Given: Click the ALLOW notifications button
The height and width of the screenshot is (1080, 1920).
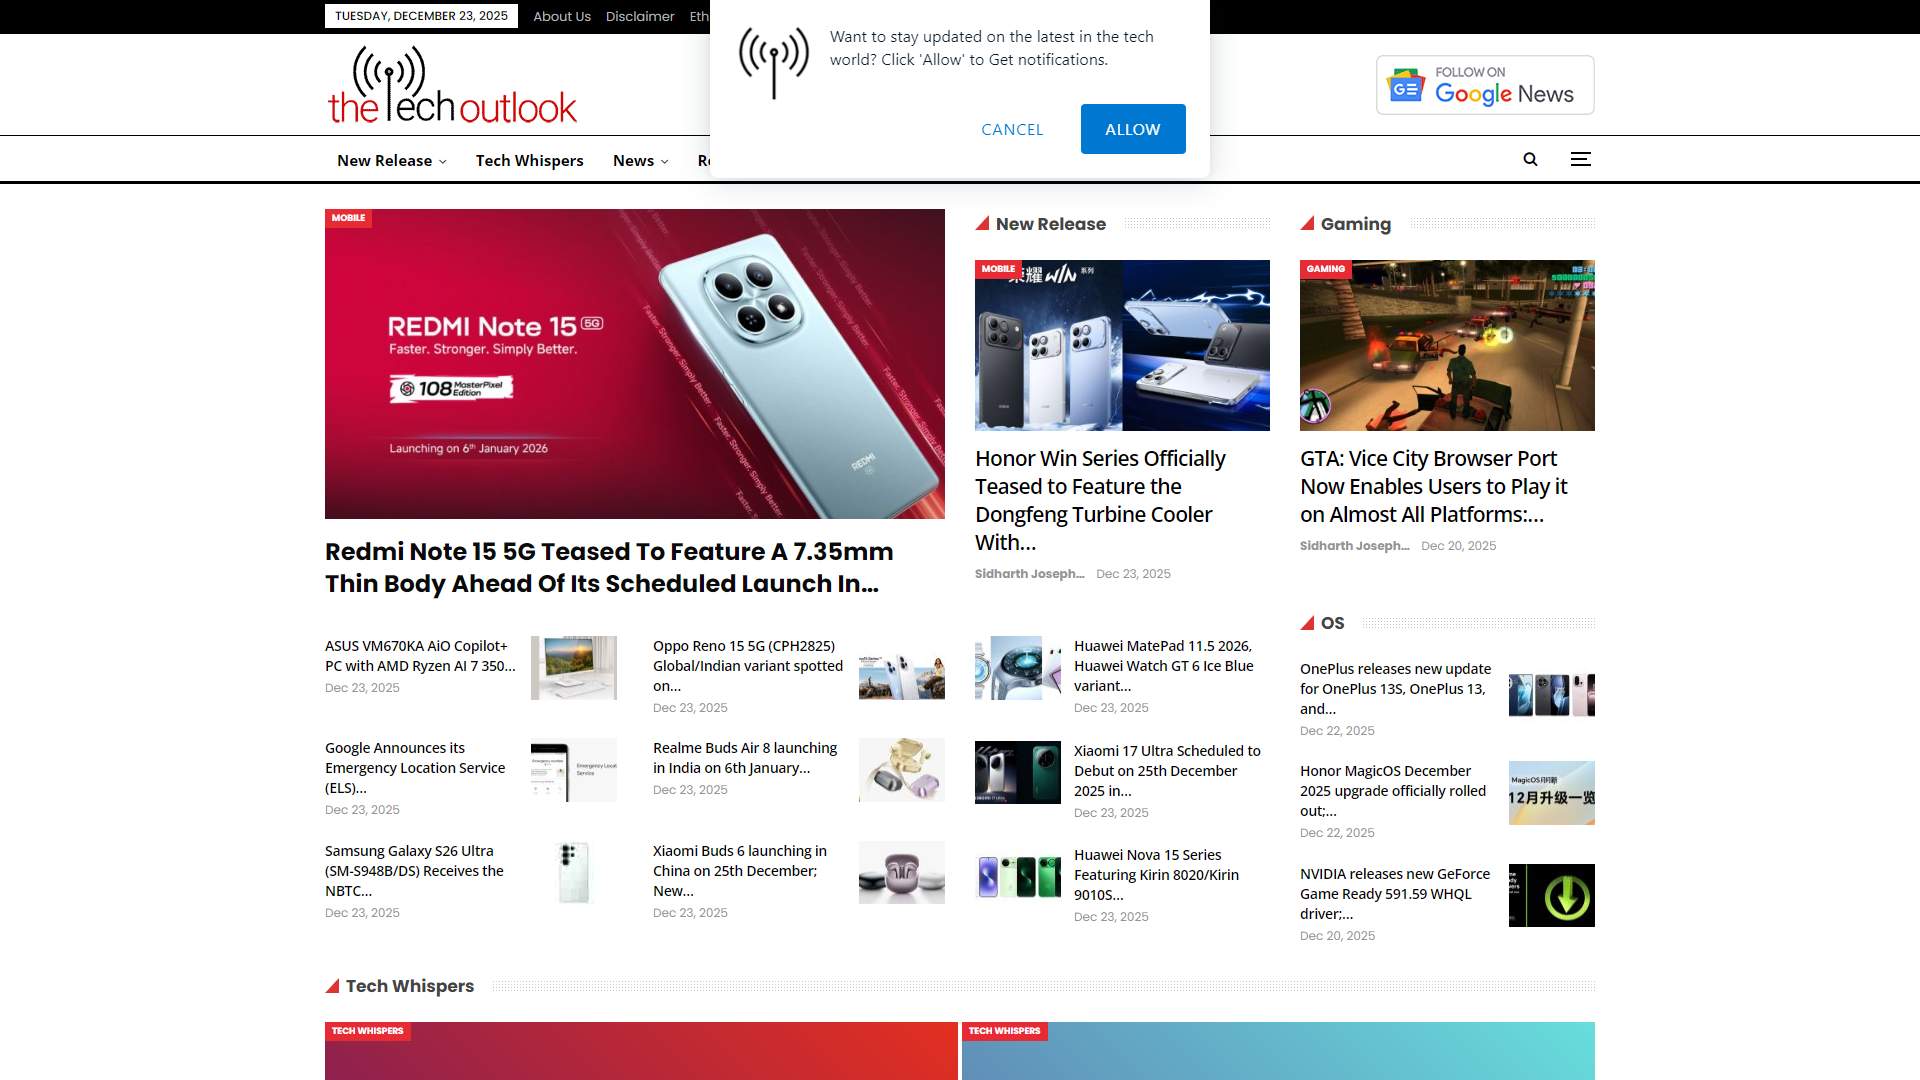Looking at the screenshot, I should 1132,129.
